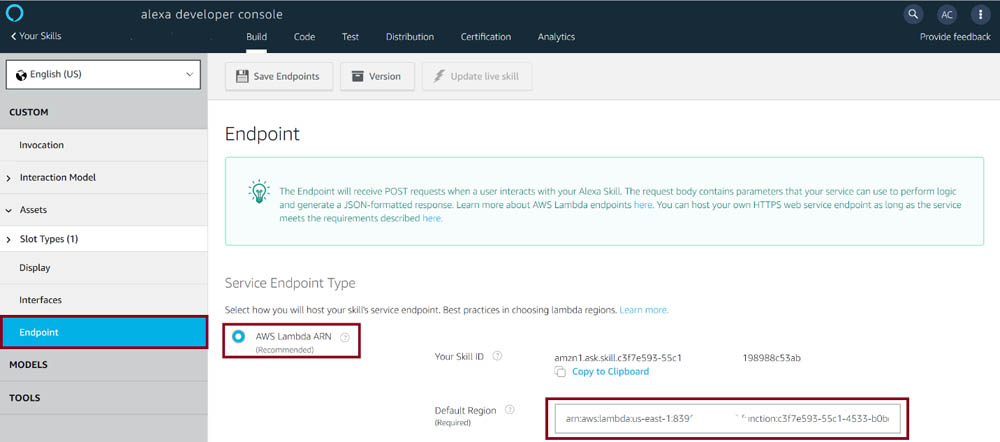Click the Alexa logo ring icon
1000x442 pixels.
tap(14, 13)
